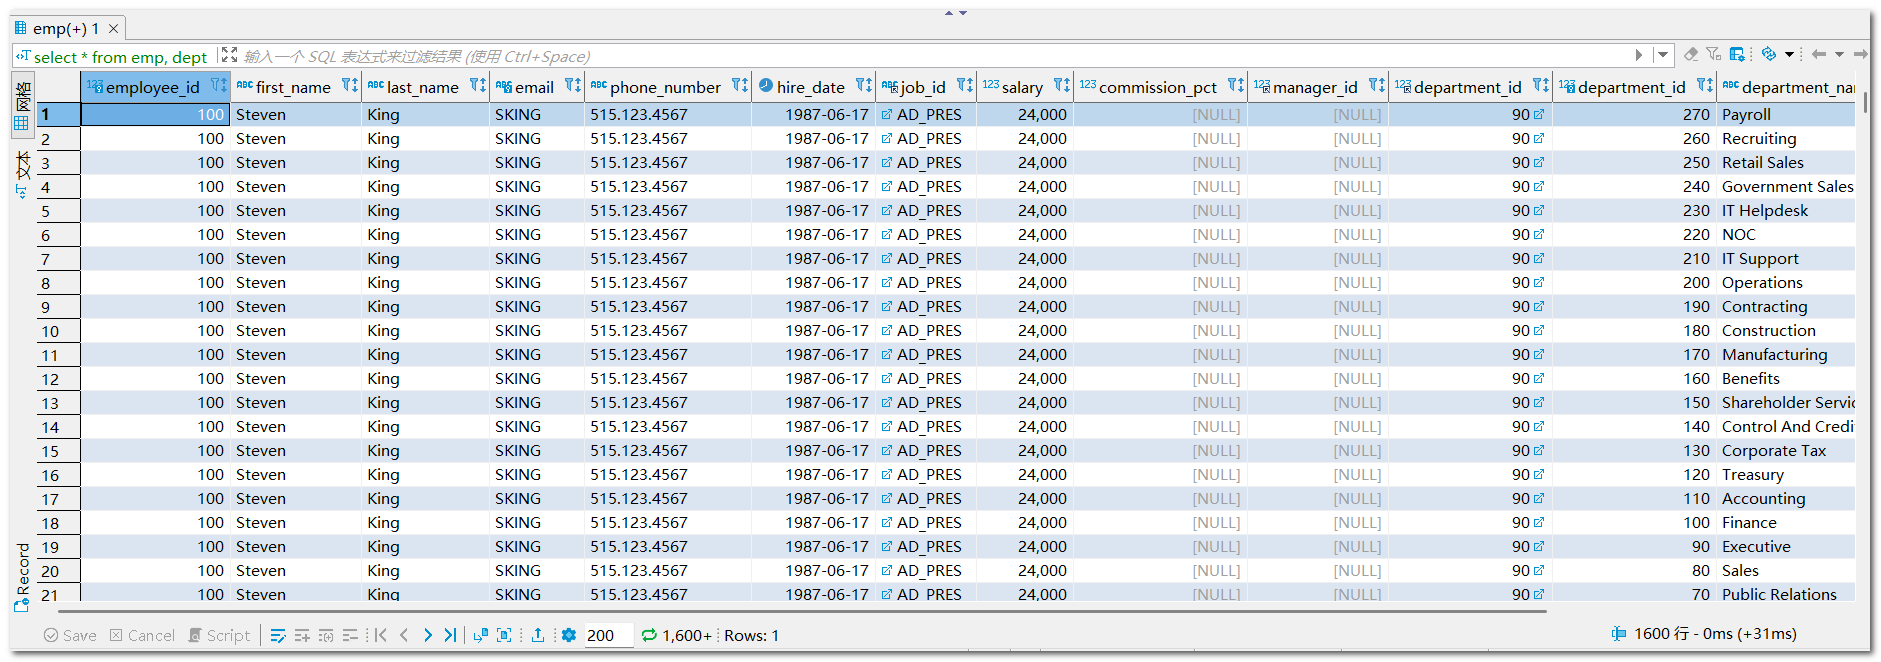Click the email column filter sort icon

572,86
